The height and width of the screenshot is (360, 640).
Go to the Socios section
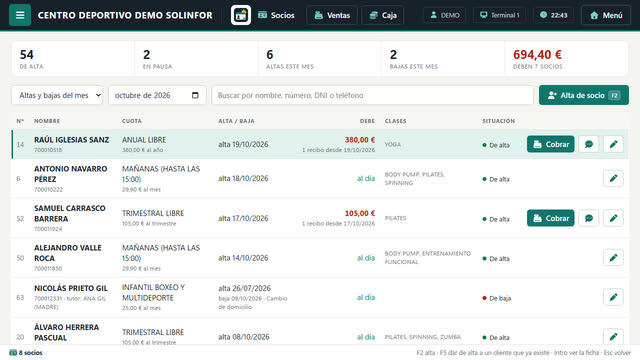276,15
